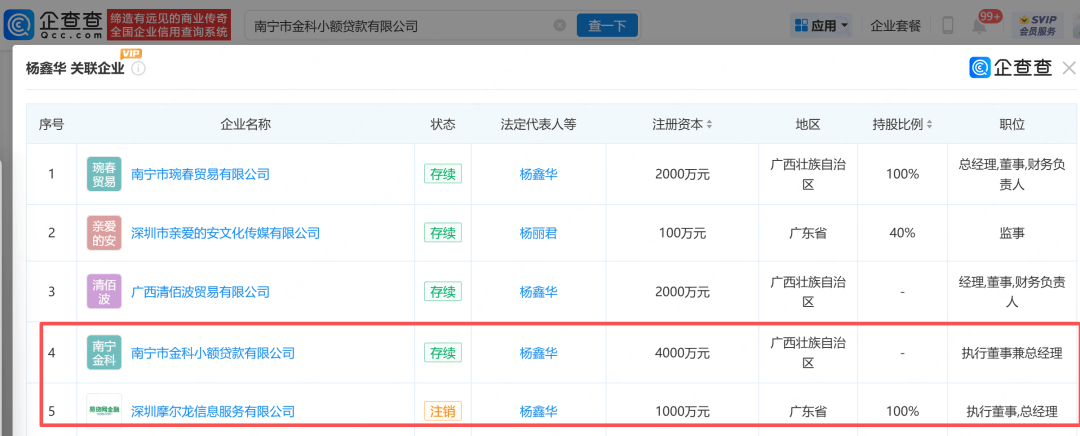This screenshot has width=1080, height=436.
Task: Click the 企业名称 column header
Action: [x=245, y=125]
